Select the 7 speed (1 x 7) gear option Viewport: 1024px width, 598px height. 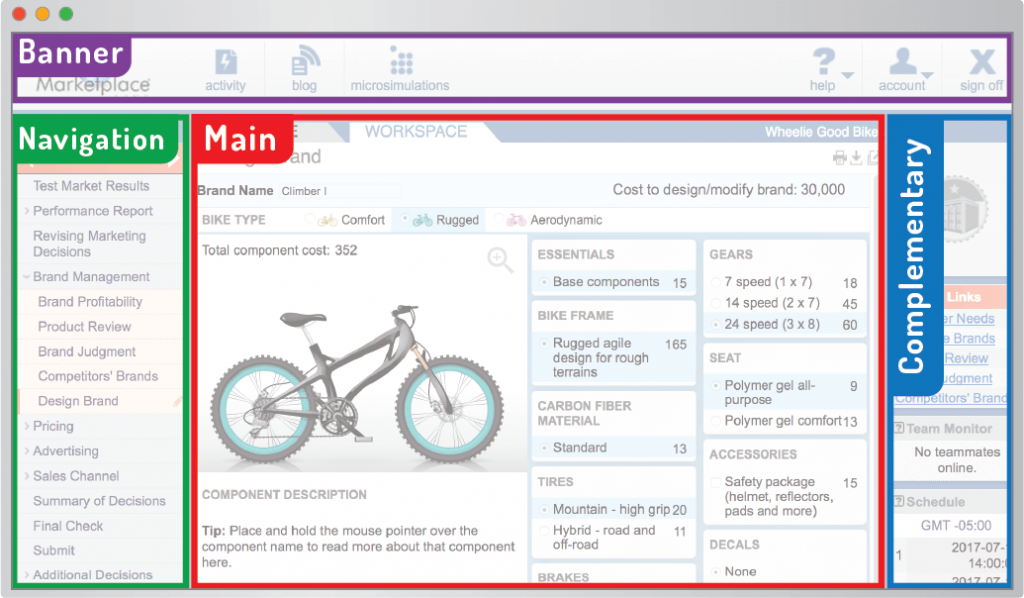[x=716, y=282]
